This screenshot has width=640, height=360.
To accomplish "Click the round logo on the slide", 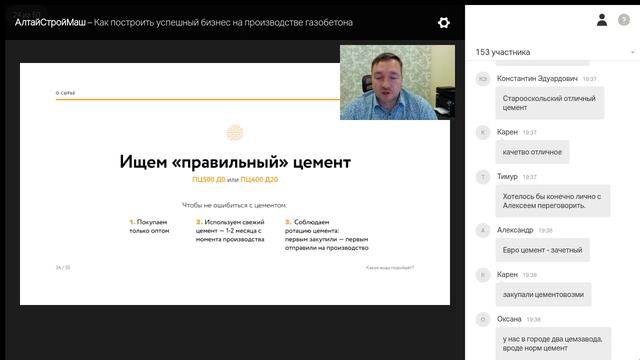I will pos(235,133).
